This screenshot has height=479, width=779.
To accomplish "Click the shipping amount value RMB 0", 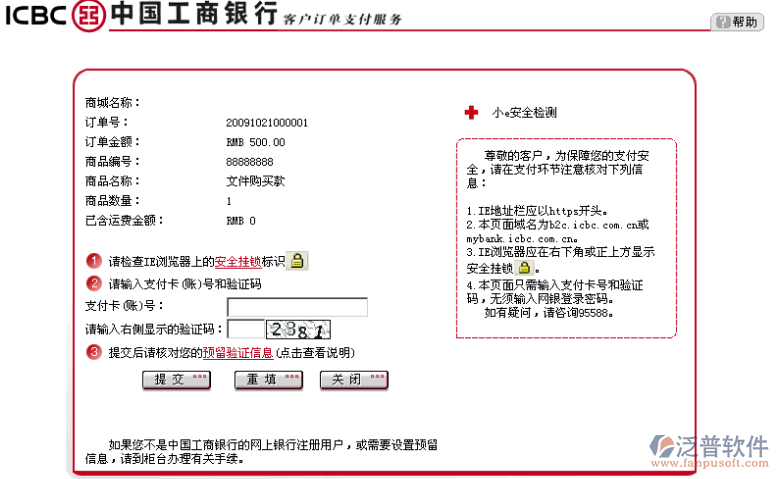I will [241, 221].
